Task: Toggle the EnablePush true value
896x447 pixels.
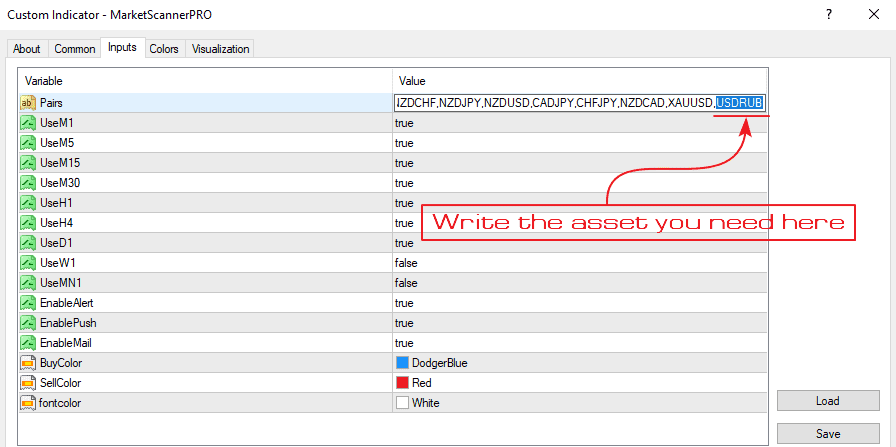Action: pyautogui.click(x=405, y=323)
